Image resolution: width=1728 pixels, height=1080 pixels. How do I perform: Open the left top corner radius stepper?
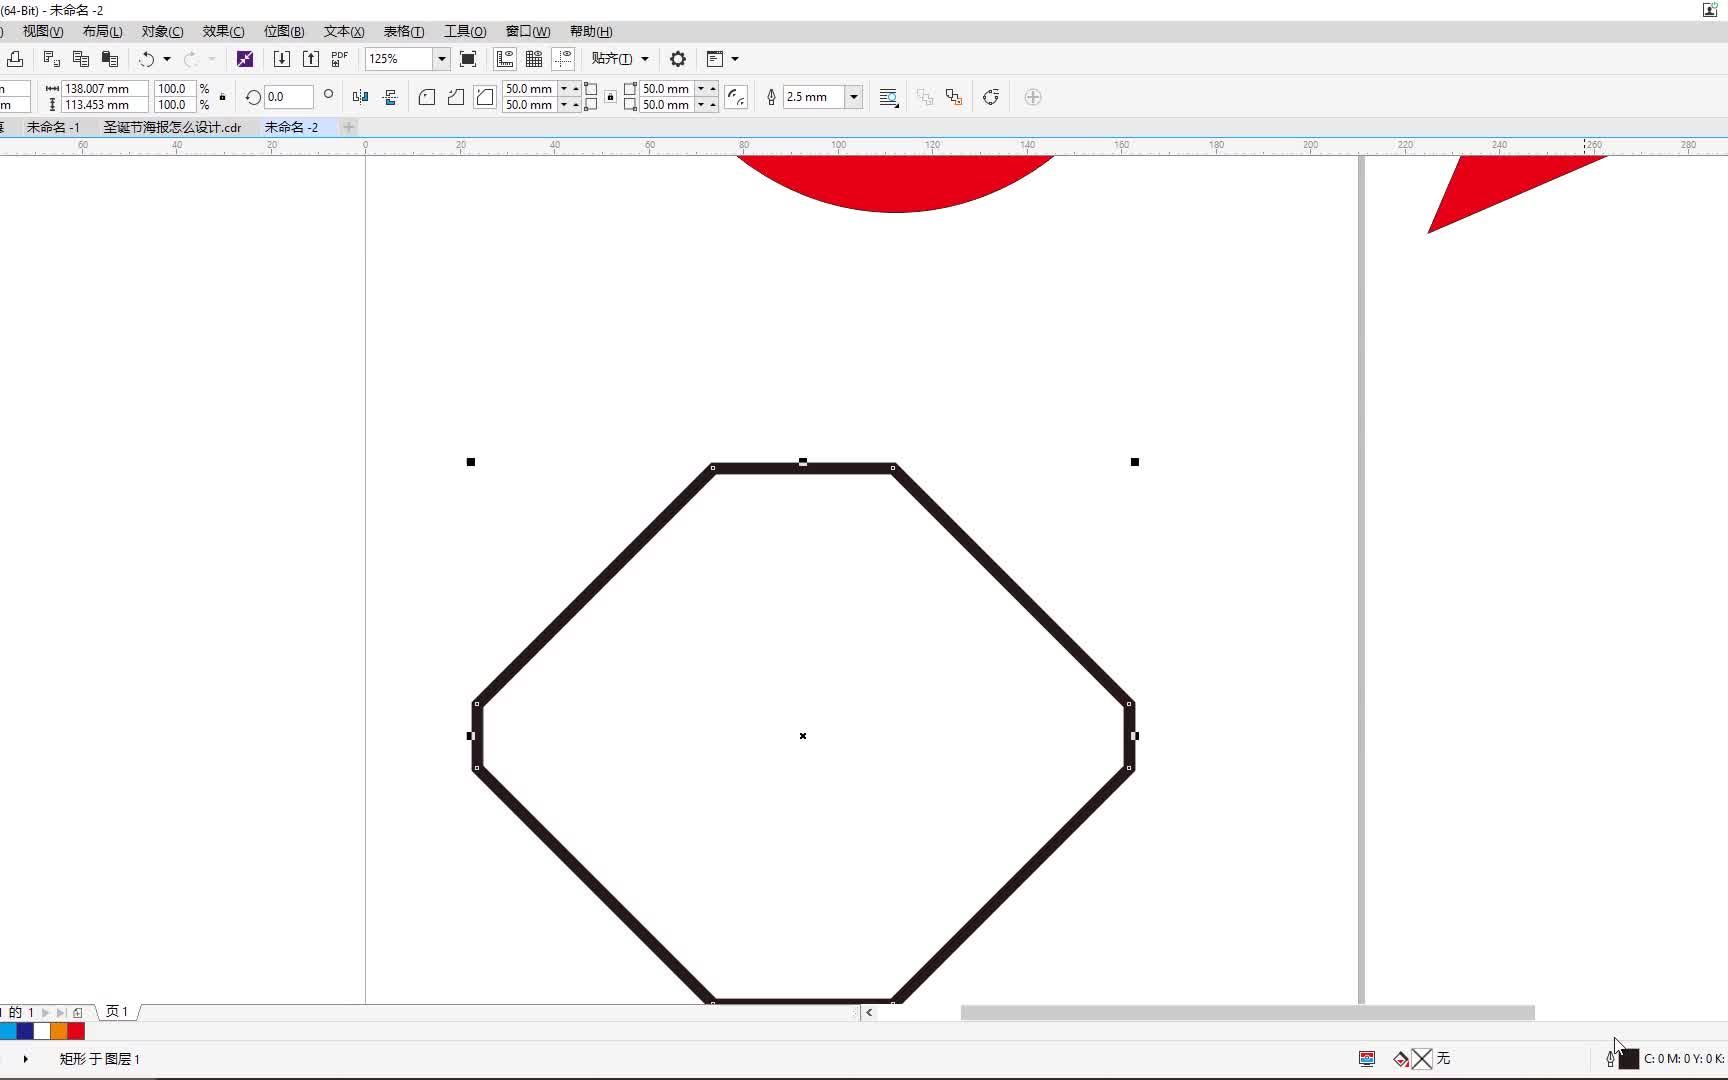click(569, 89)
